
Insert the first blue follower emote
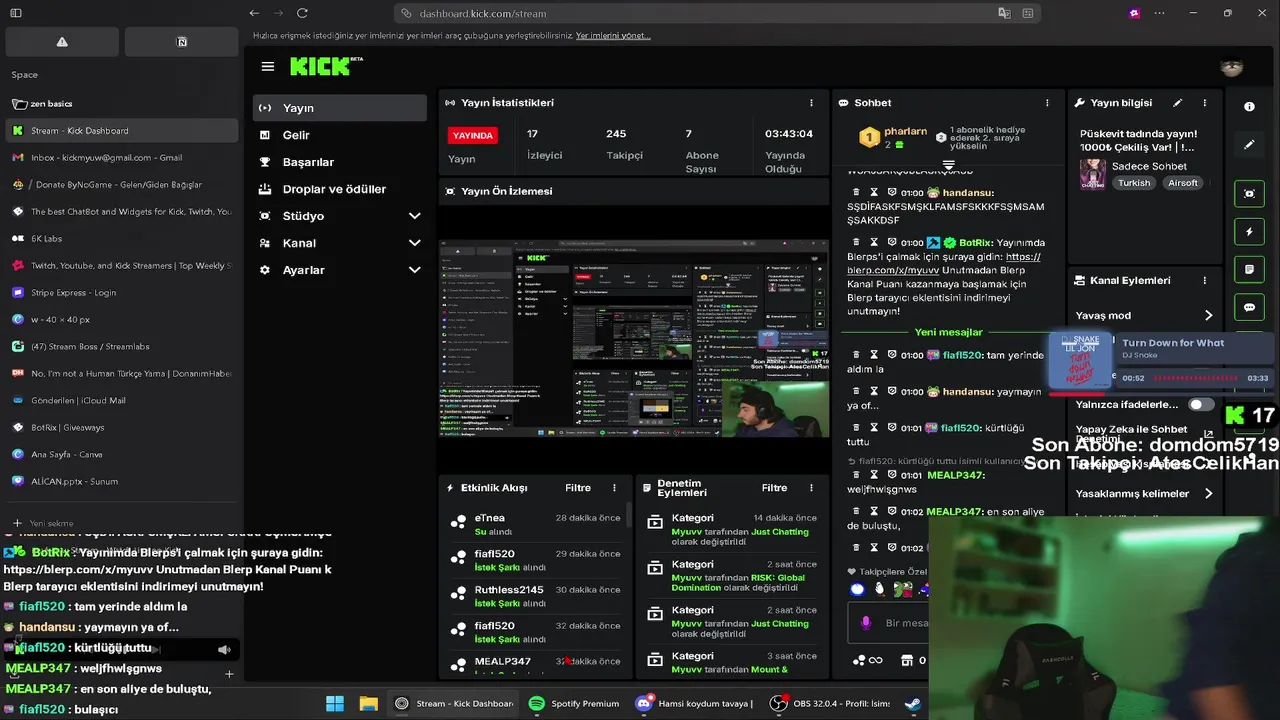point(857,589)
